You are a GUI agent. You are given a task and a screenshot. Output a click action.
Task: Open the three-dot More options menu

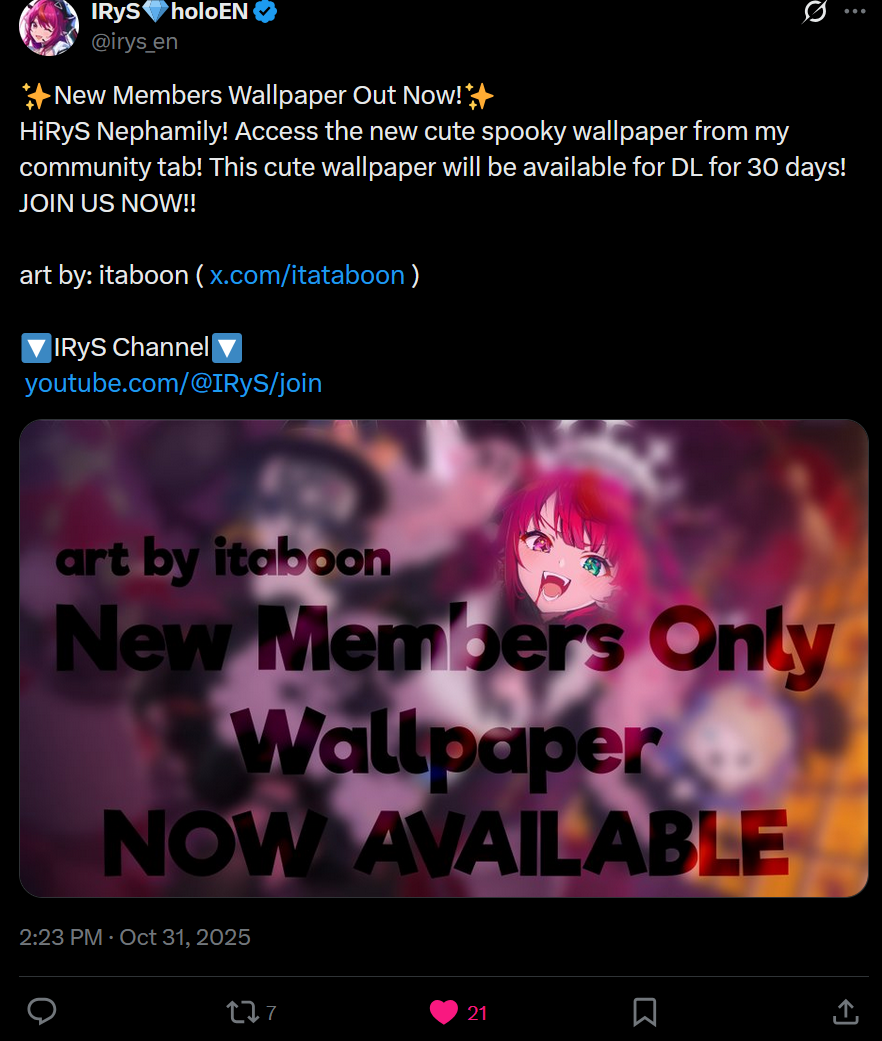click(855, 11)
